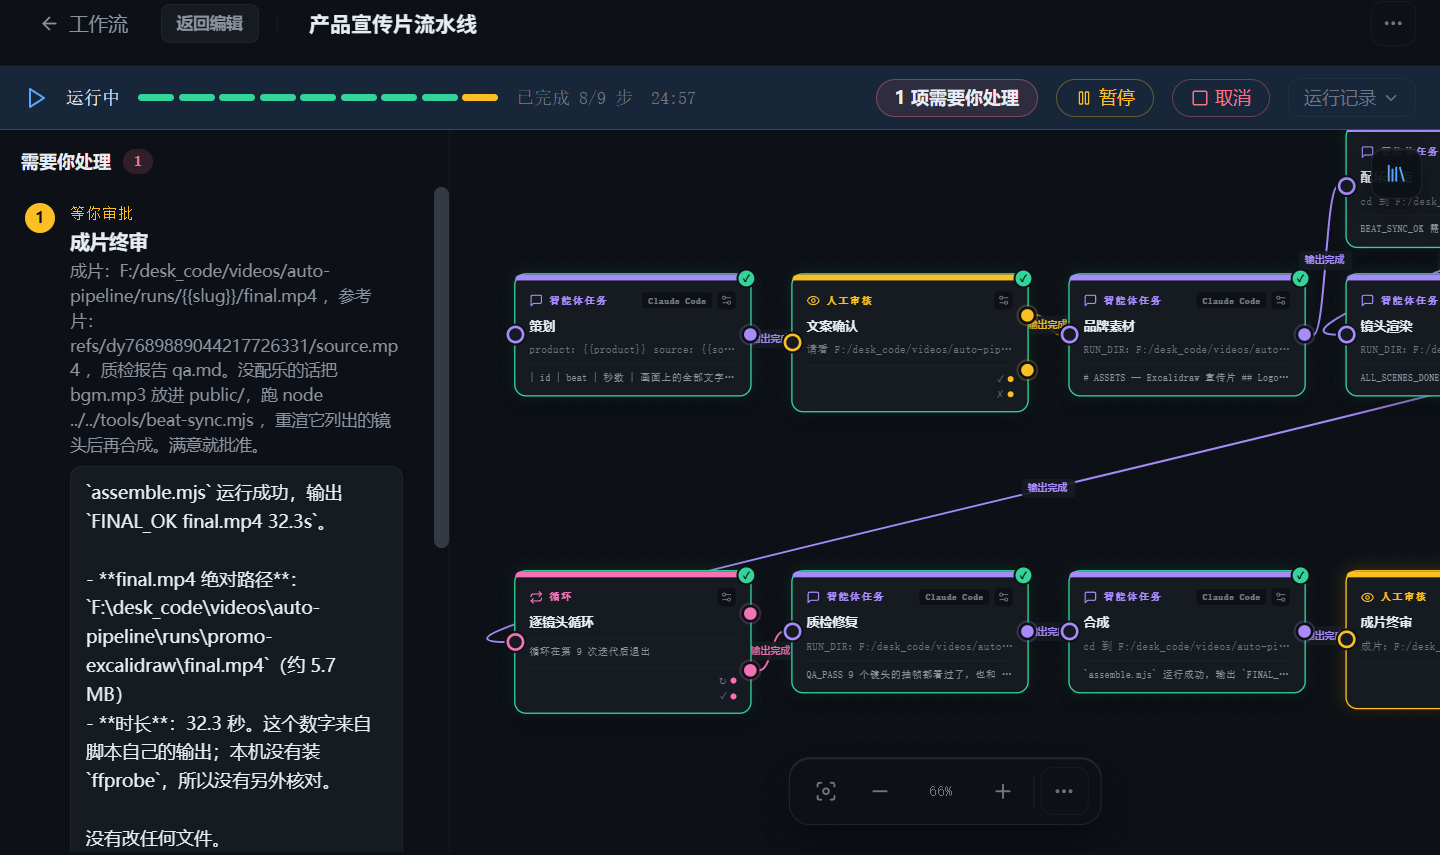Click Claude Code tag on 合成 node
The height and width of the screenshot is (855, 1440).
(1231, 597)
